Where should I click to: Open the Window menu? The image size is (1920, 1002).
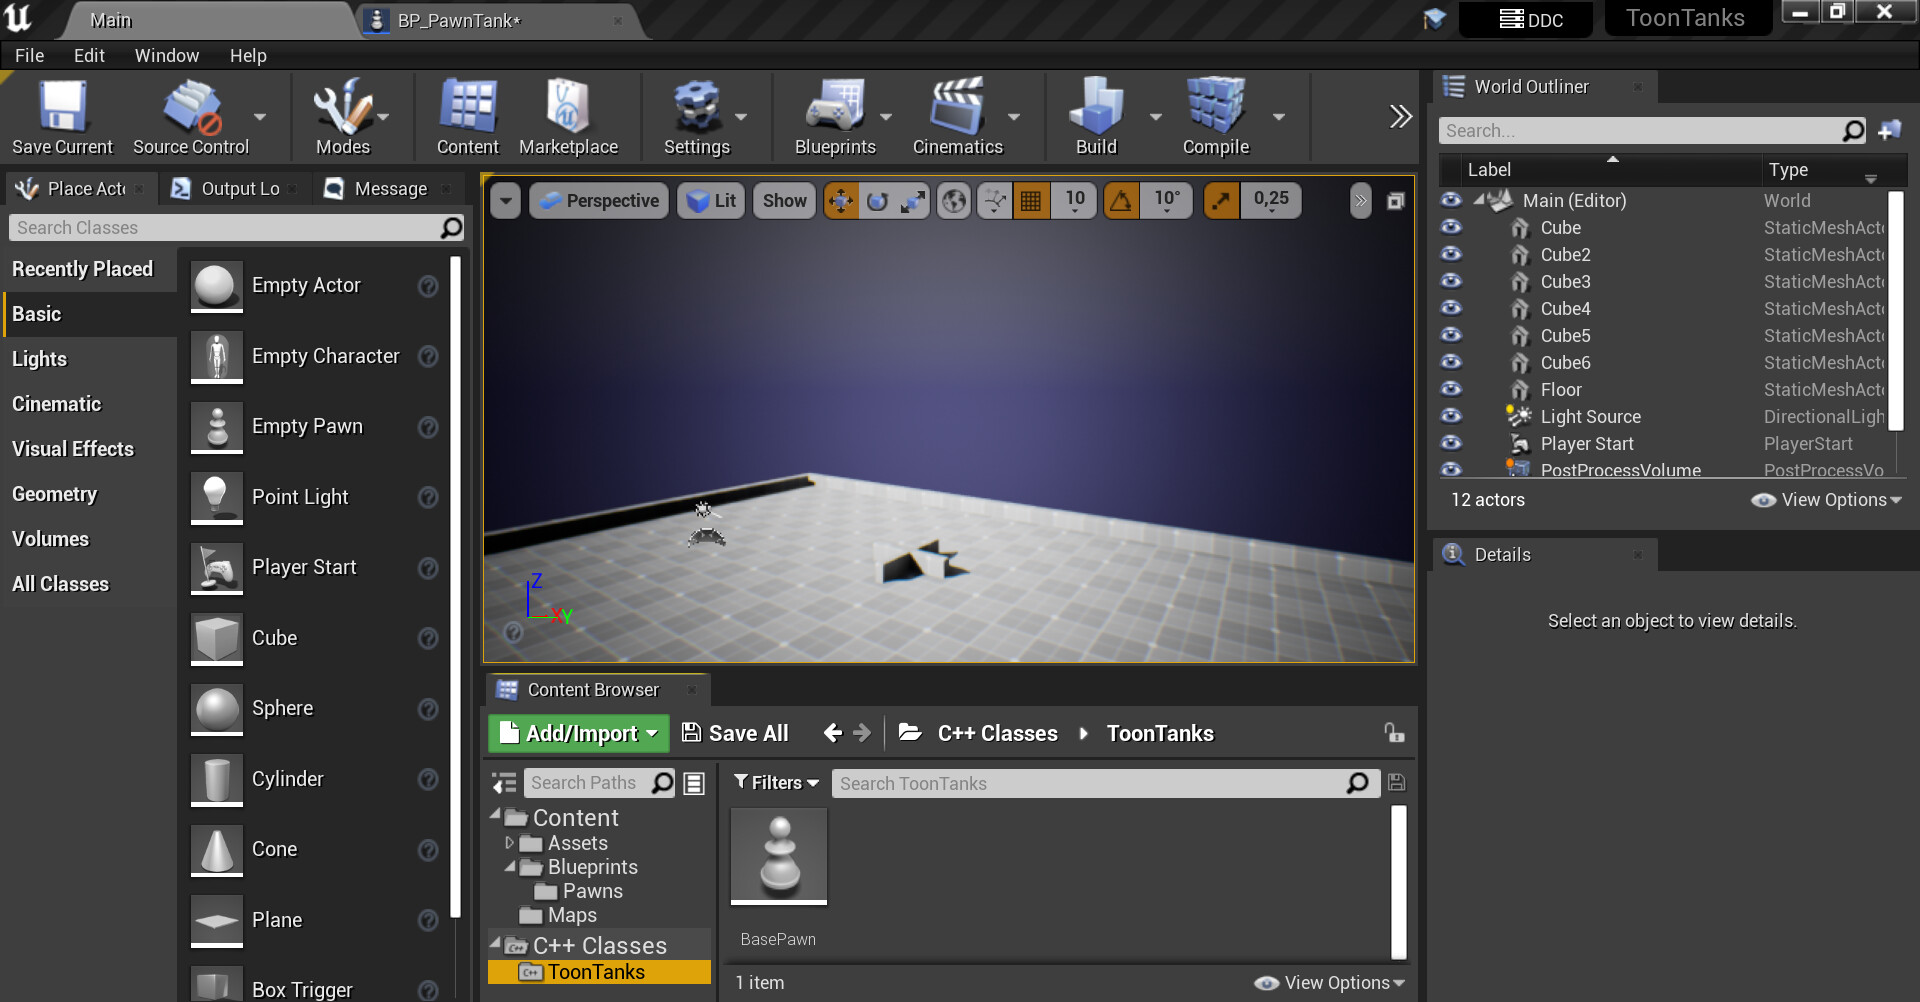(x=167, y=55)
